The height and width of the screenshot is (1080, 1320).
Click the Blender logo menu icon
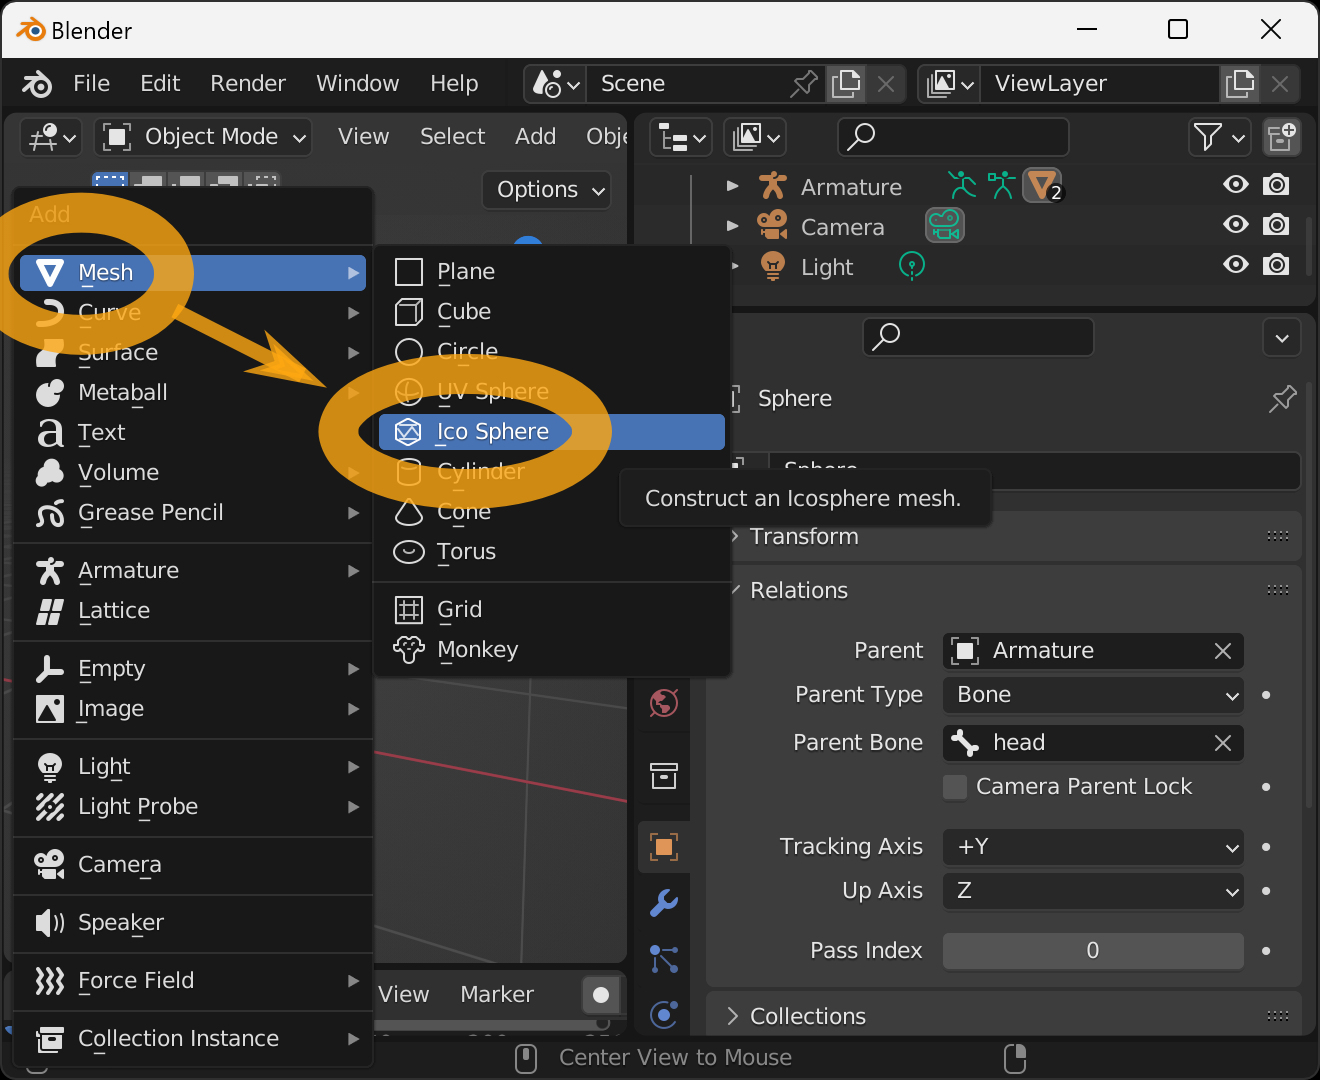[37, 84]
